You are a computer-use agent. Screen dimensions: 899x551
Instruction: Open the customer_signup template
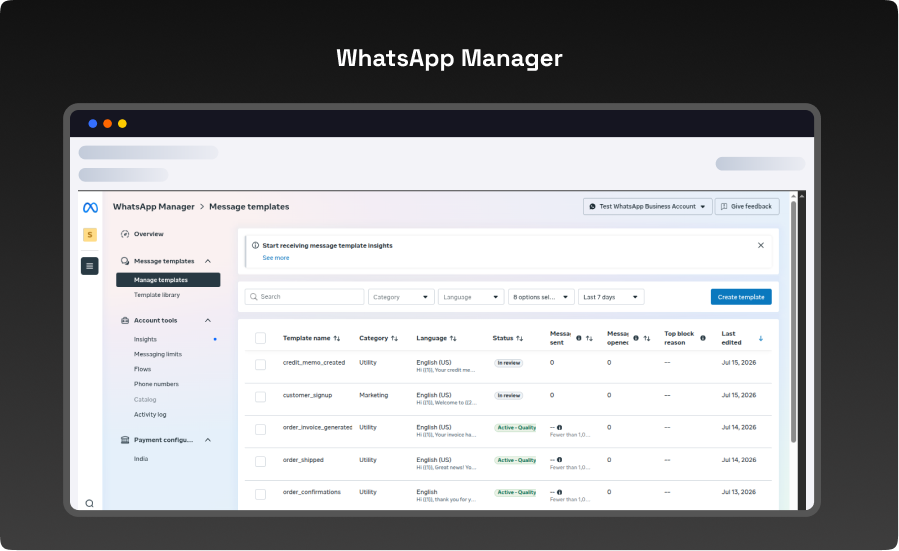307,395
